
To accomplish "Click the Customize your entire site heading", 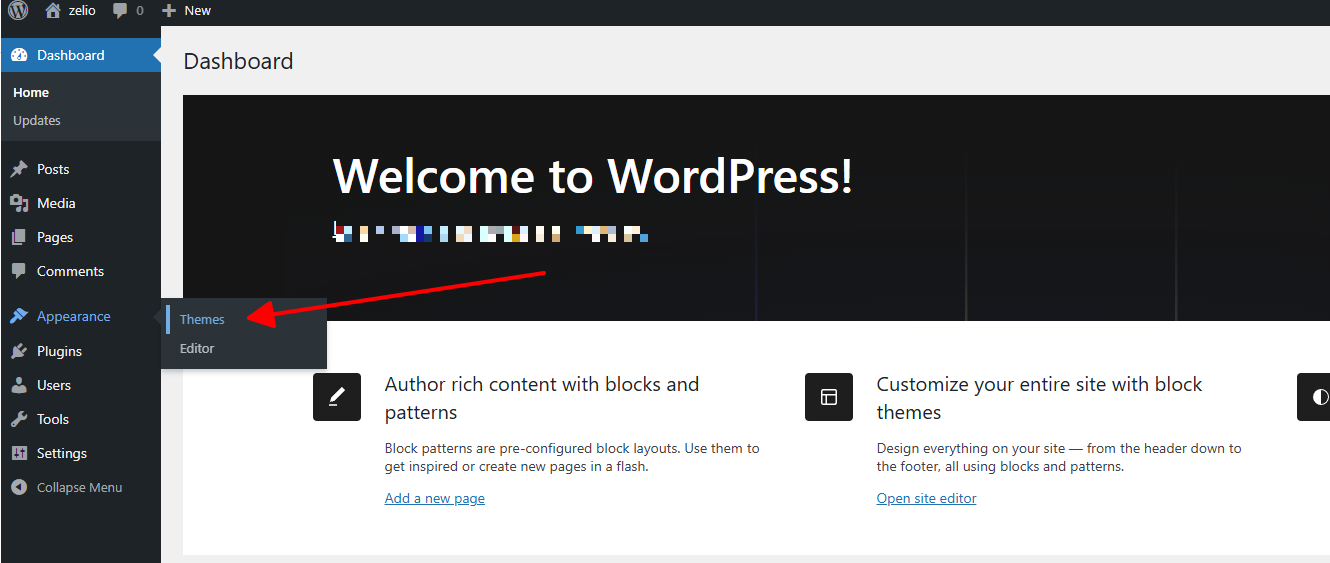I will click(1040, 398).
